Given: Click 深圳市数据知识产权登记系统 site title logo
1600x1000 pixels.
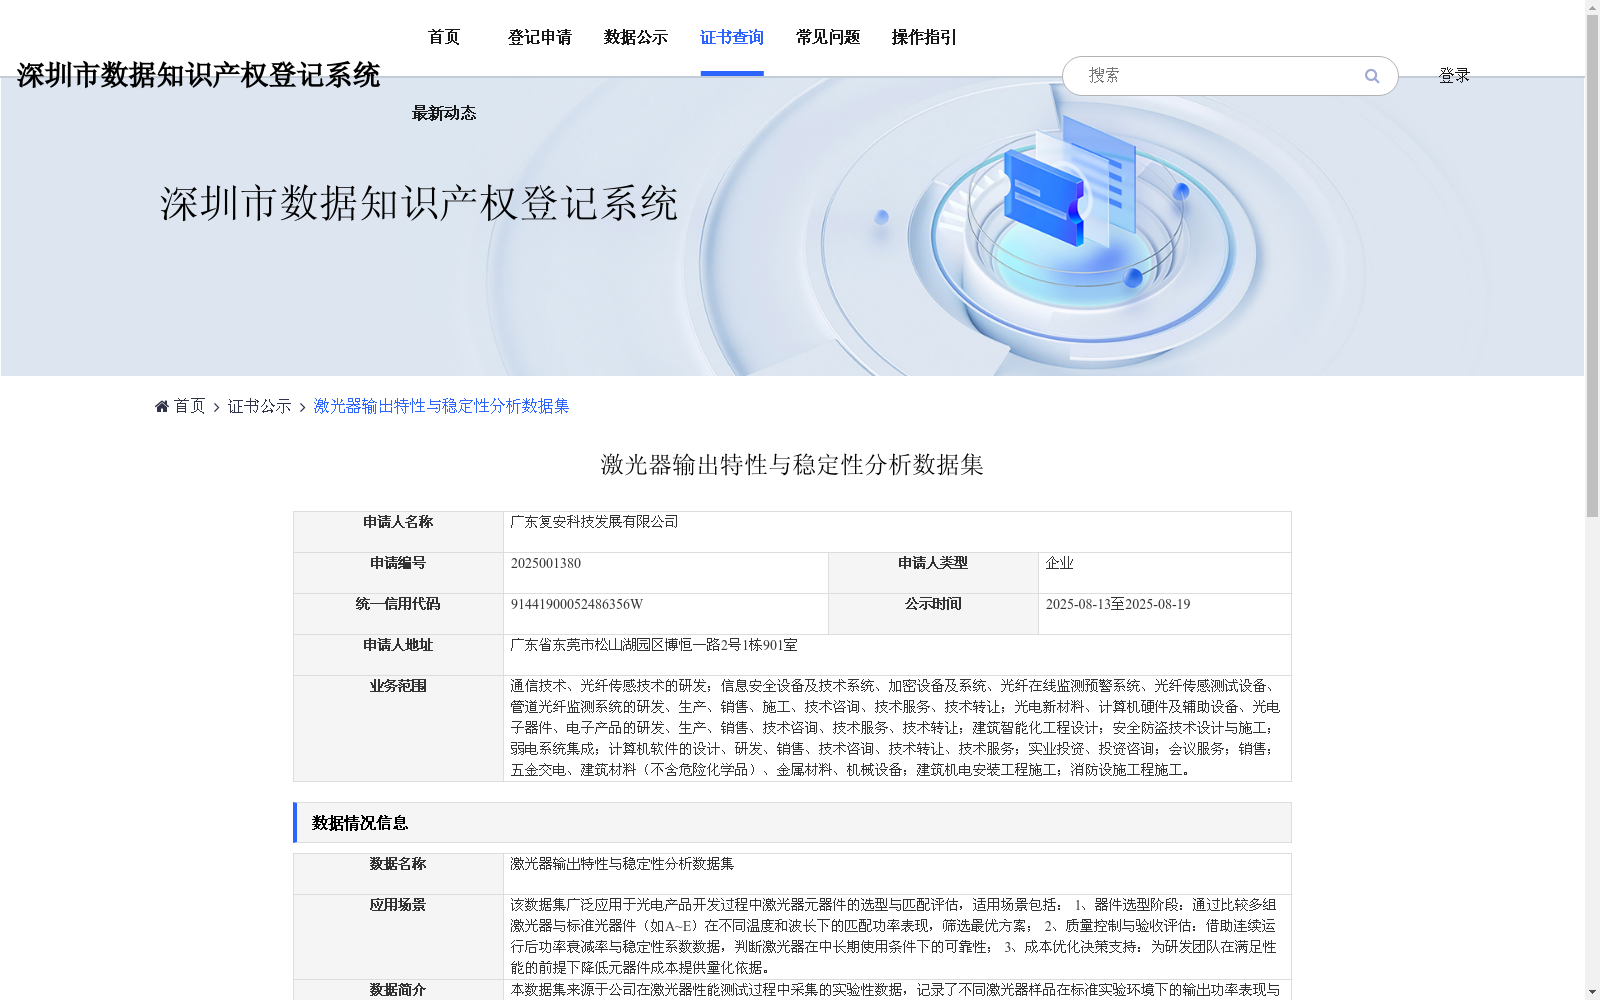Looking at the screenshot, I should [x=198, y=75].
